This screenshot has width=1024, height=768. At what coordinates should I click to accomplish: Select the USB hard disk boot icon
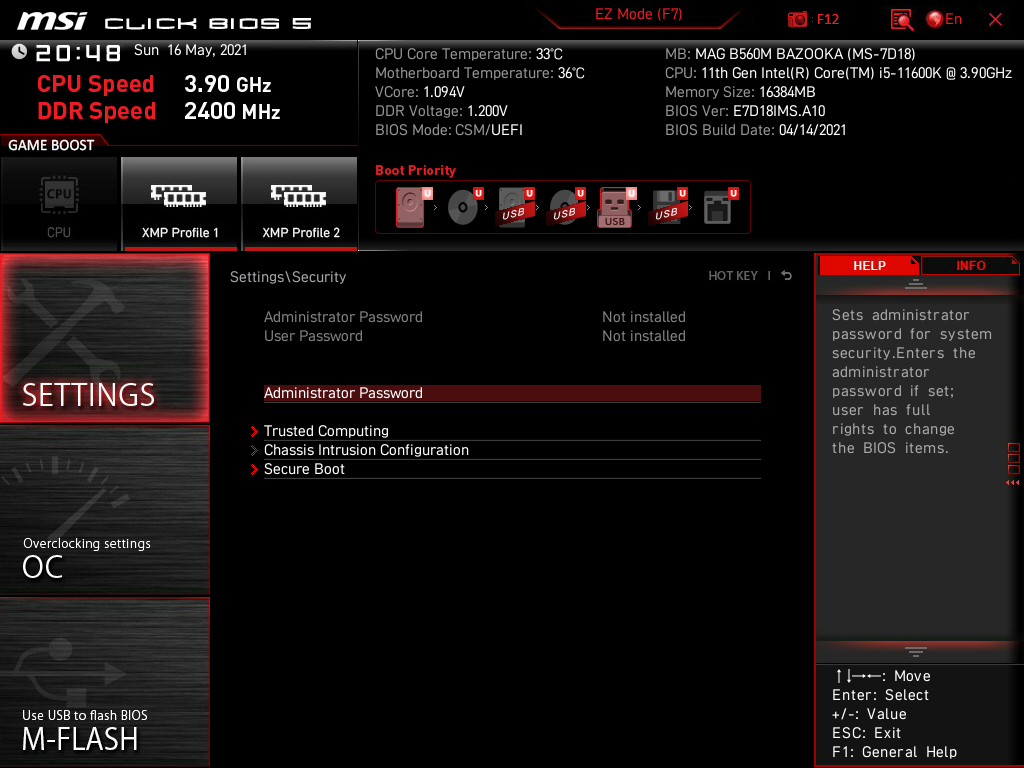pyautogui.click(x=515, y=207)
